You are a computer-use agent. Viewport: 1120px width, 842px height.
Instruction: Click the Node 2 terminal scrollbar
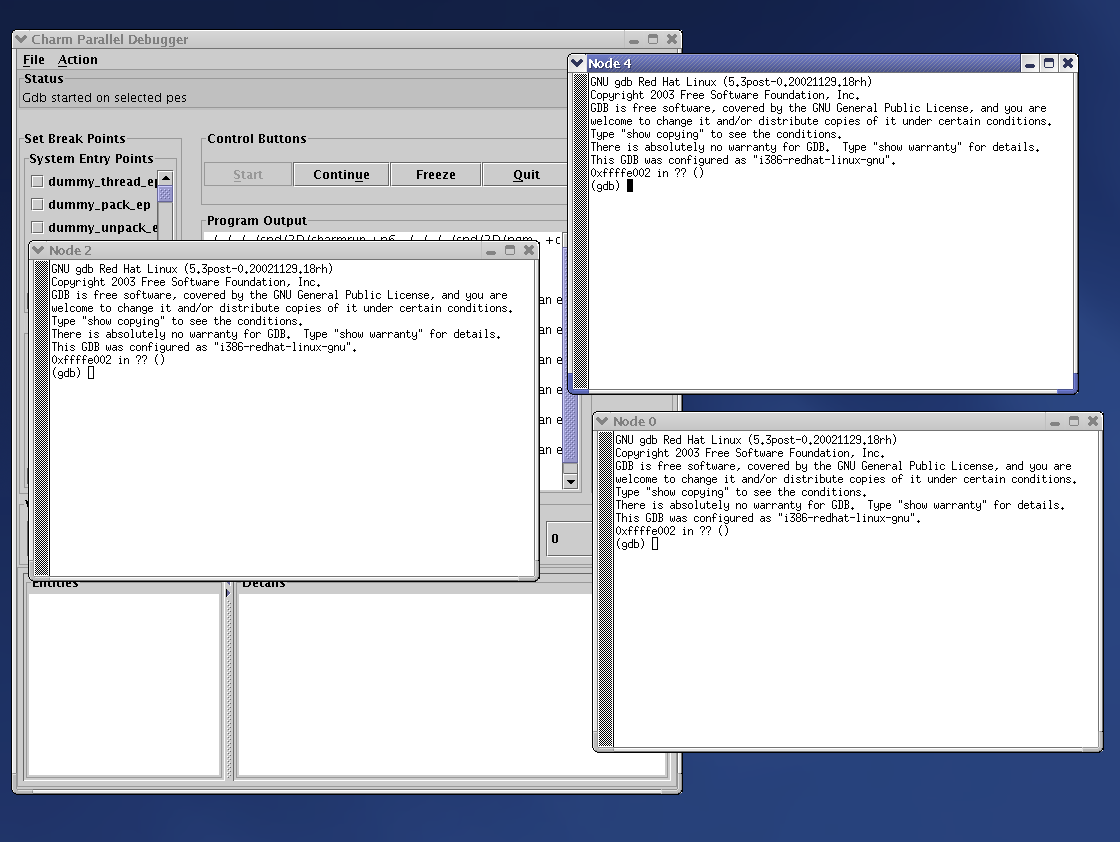[x=41, y=419]
